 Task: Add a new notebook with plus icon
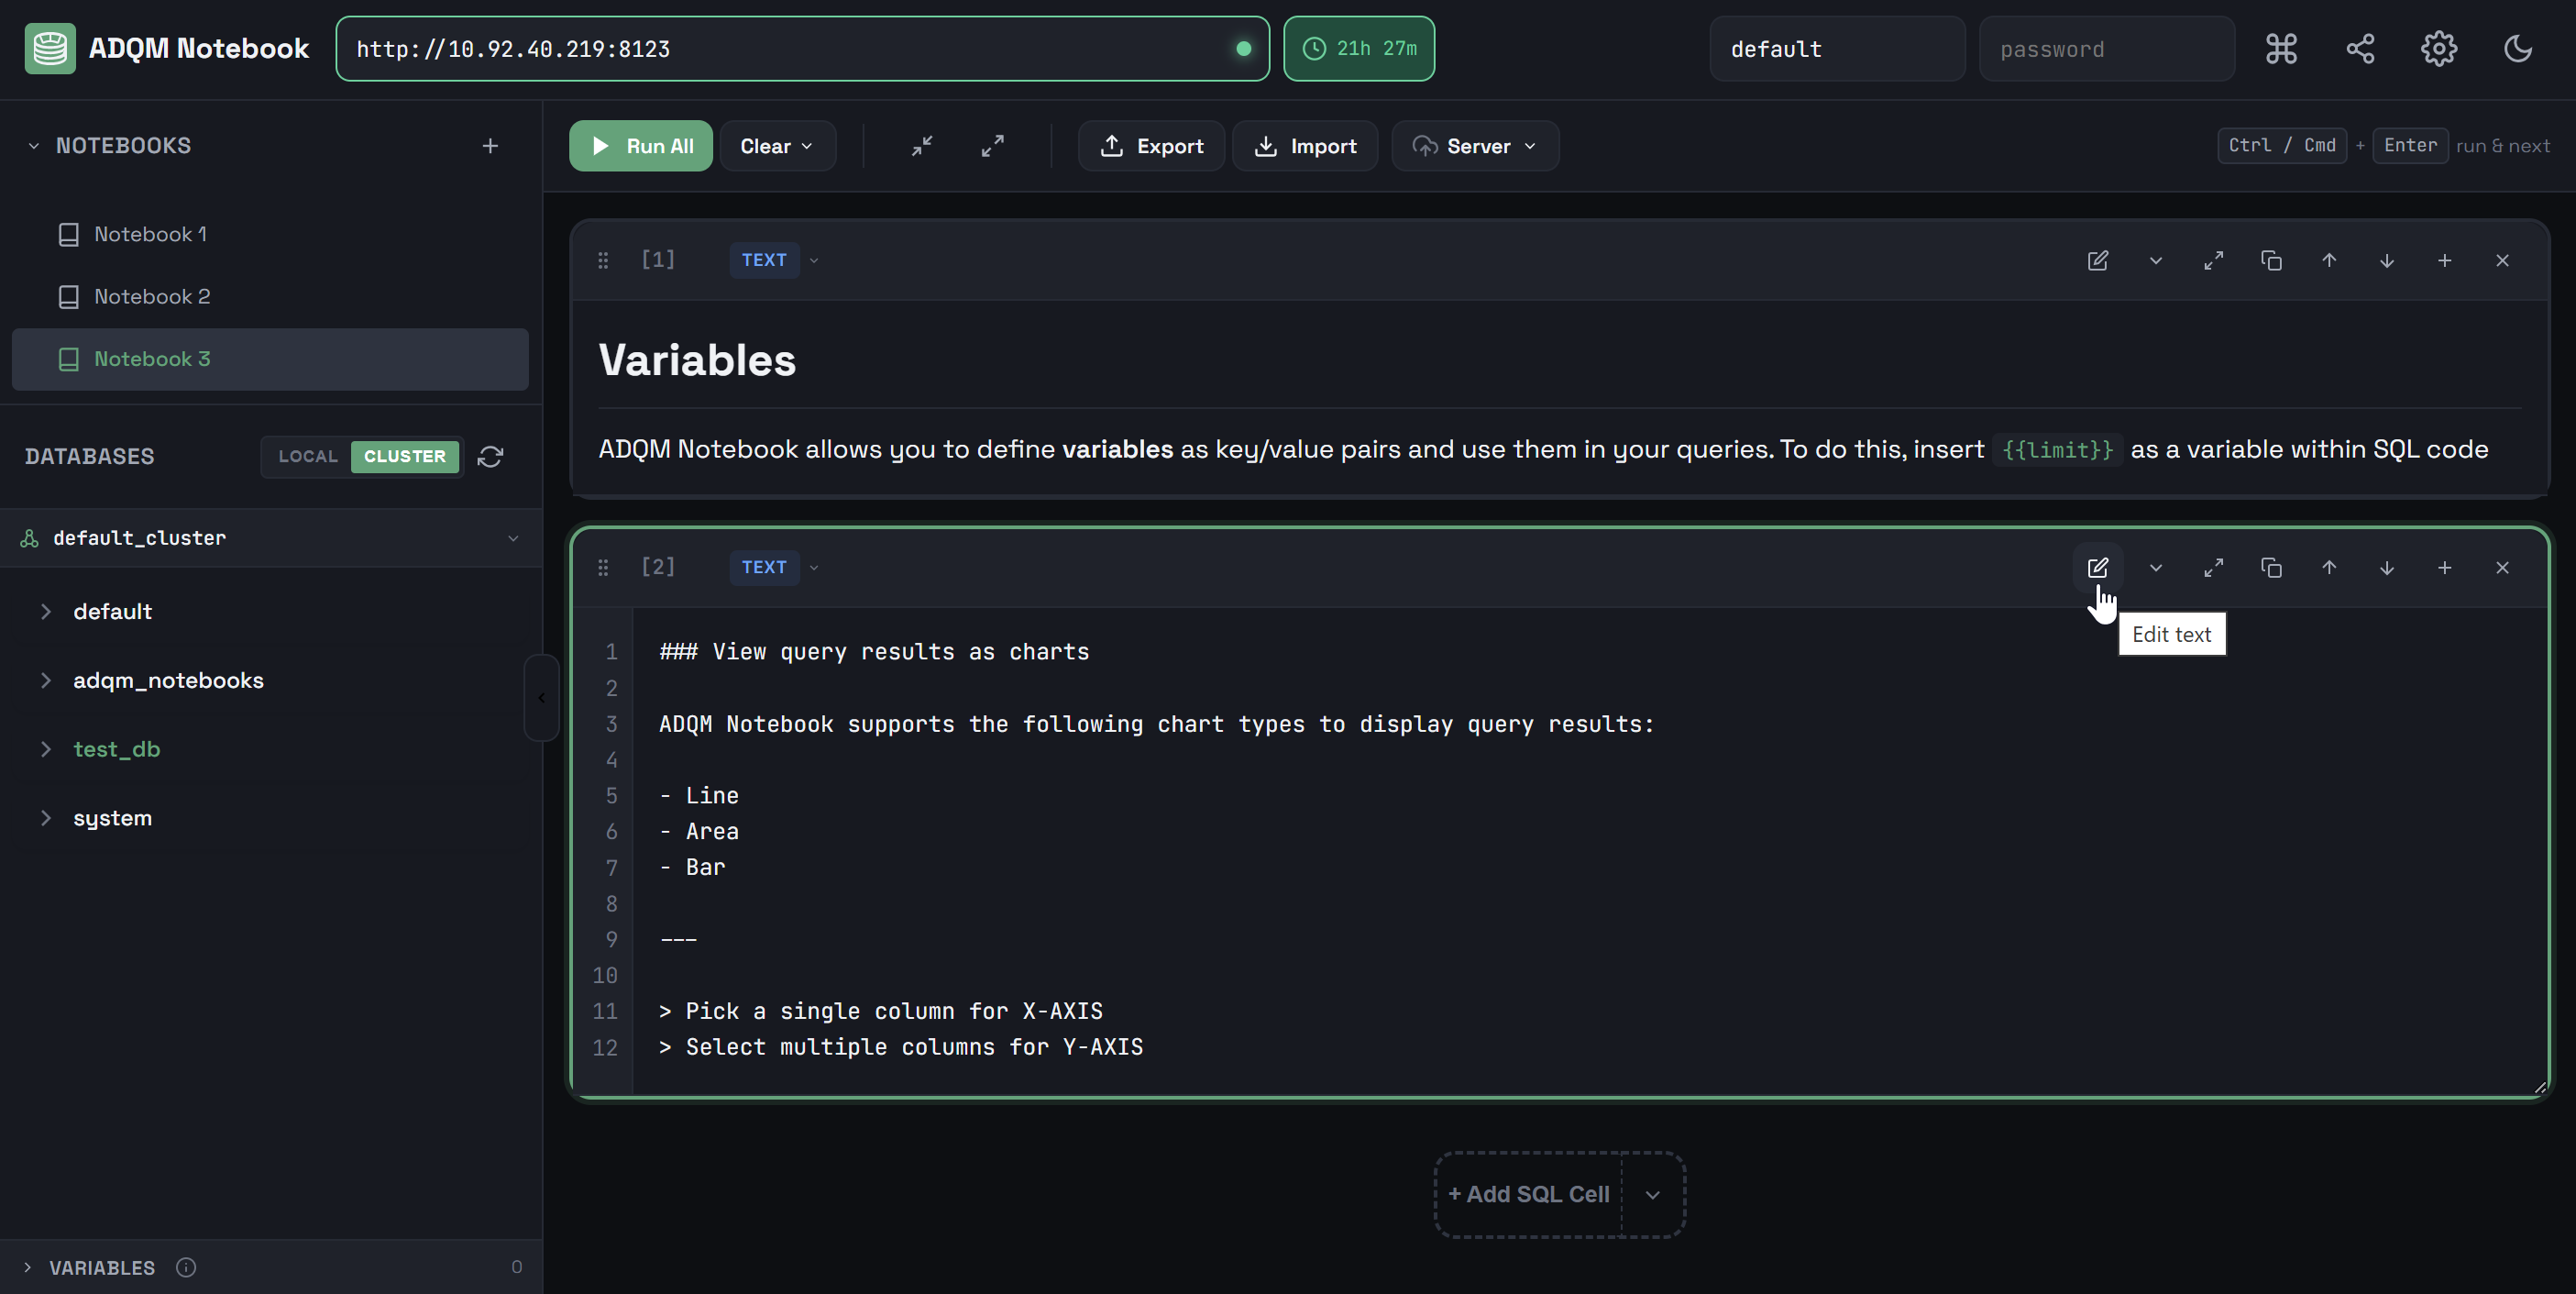click(x=490, y=146)
